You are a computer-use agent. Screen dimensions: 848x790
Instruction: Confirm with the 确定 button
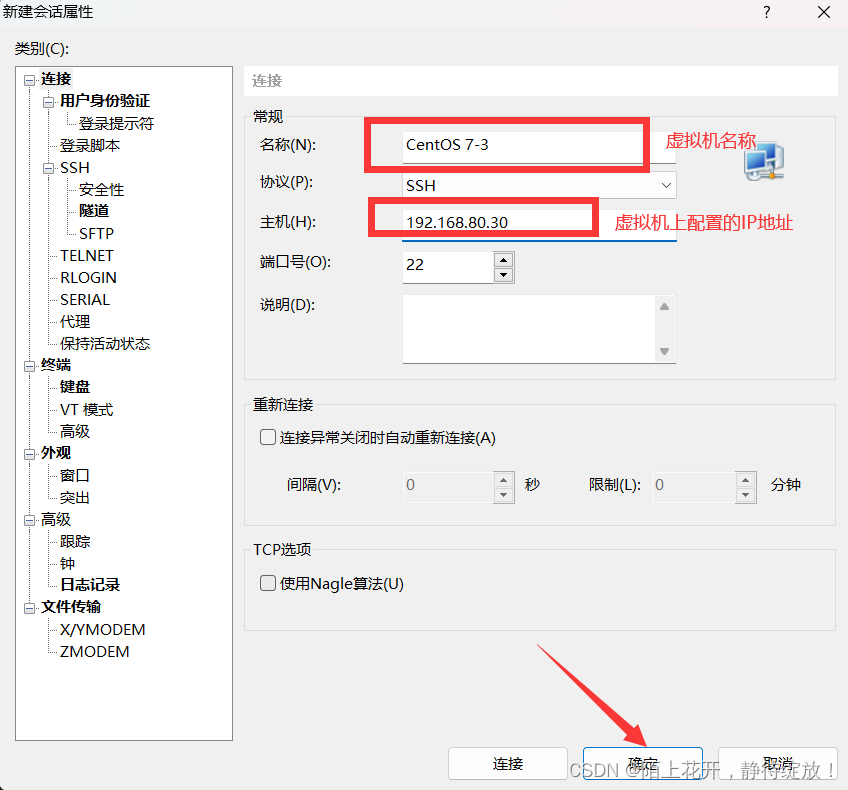pos(642,764)
